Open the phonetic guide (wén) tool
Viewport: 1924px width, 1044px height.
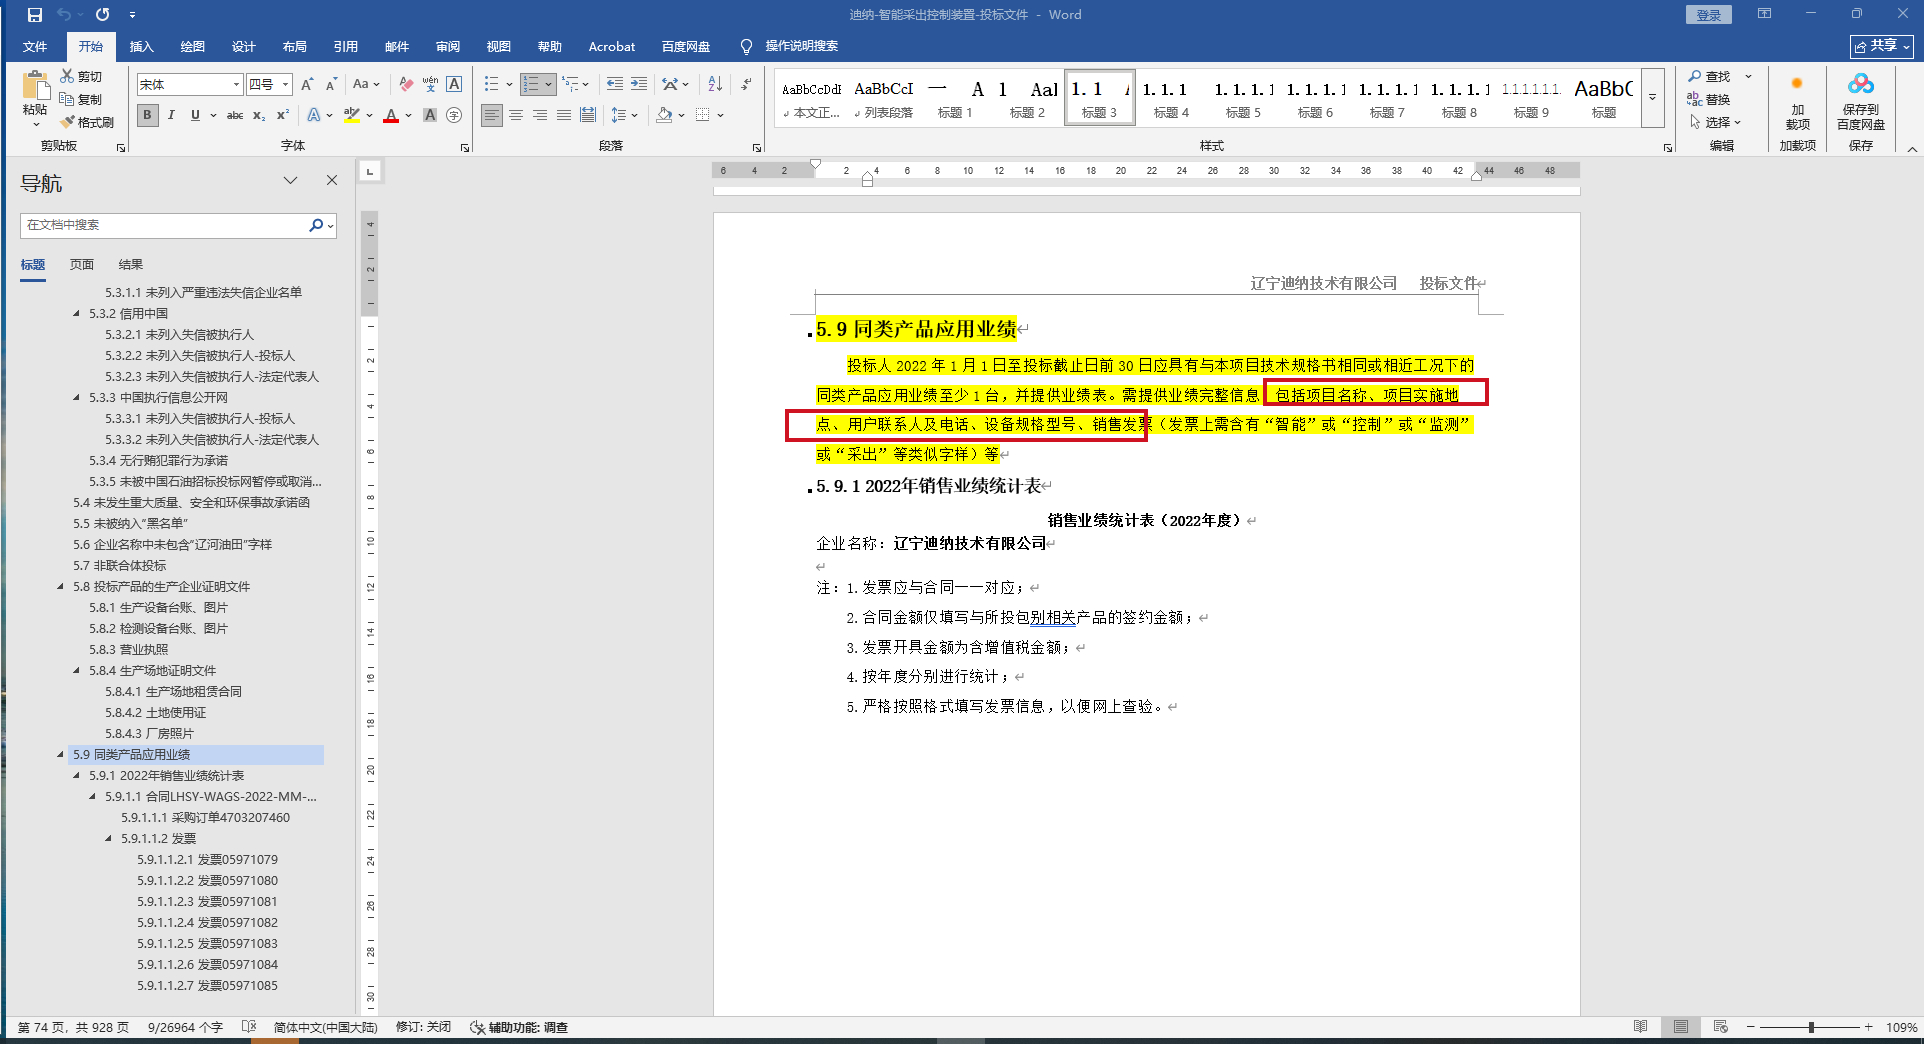pyautogui.click(x=430, y=84)
